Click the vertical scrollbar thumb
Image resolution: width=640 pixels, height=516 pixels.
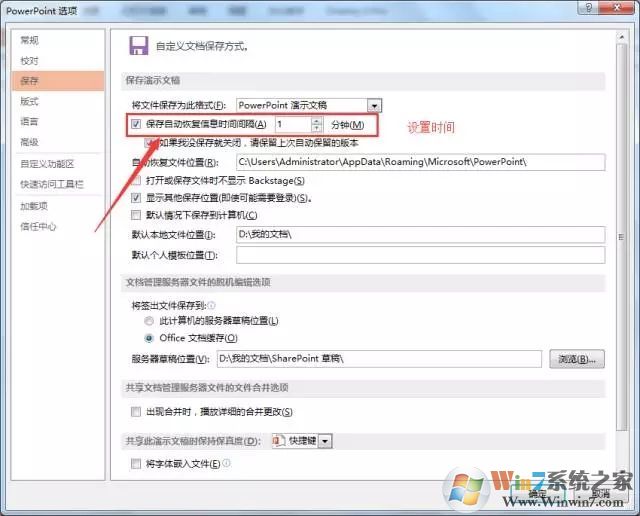[x=622, y=237]
